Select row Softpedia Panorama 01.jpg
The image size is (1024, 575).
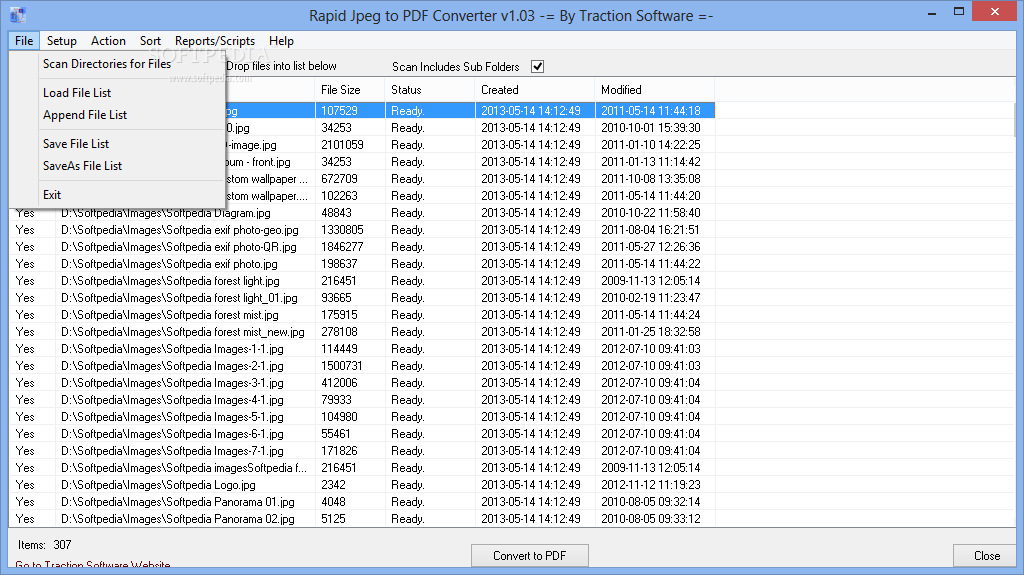click(x=362, y=502)
